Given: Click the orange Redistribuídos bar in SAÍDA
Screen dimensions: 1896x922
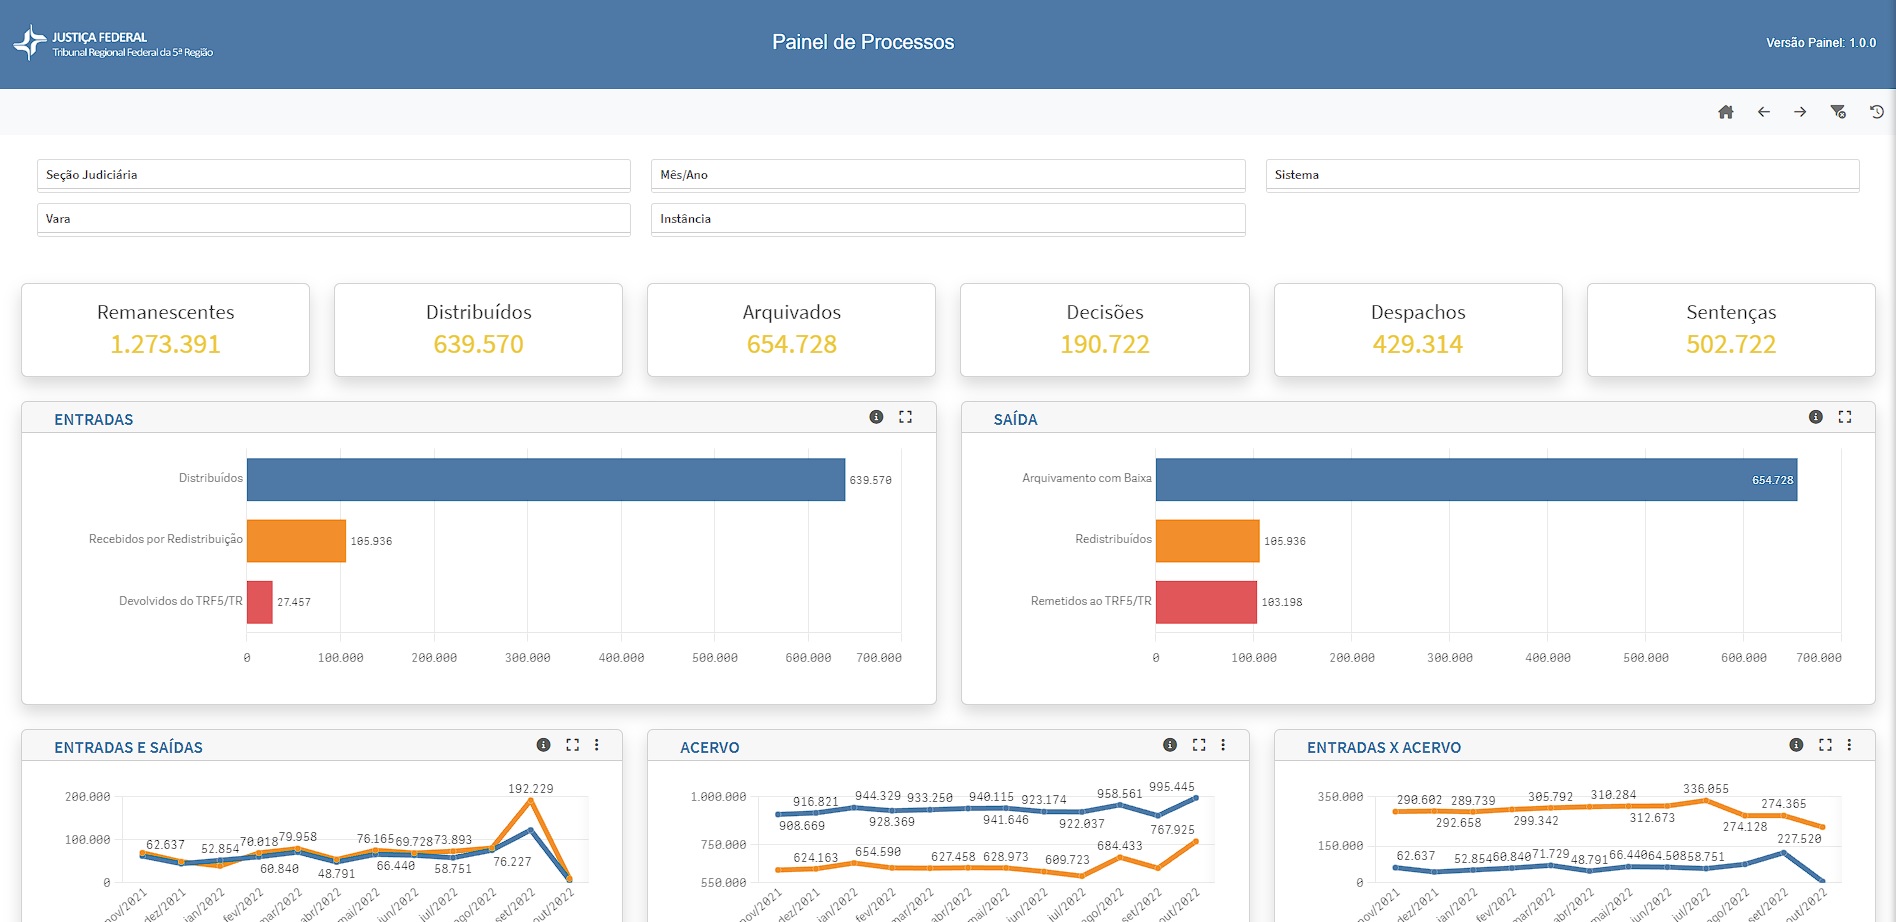Looking at the screenshot, I should (1208, 541).
